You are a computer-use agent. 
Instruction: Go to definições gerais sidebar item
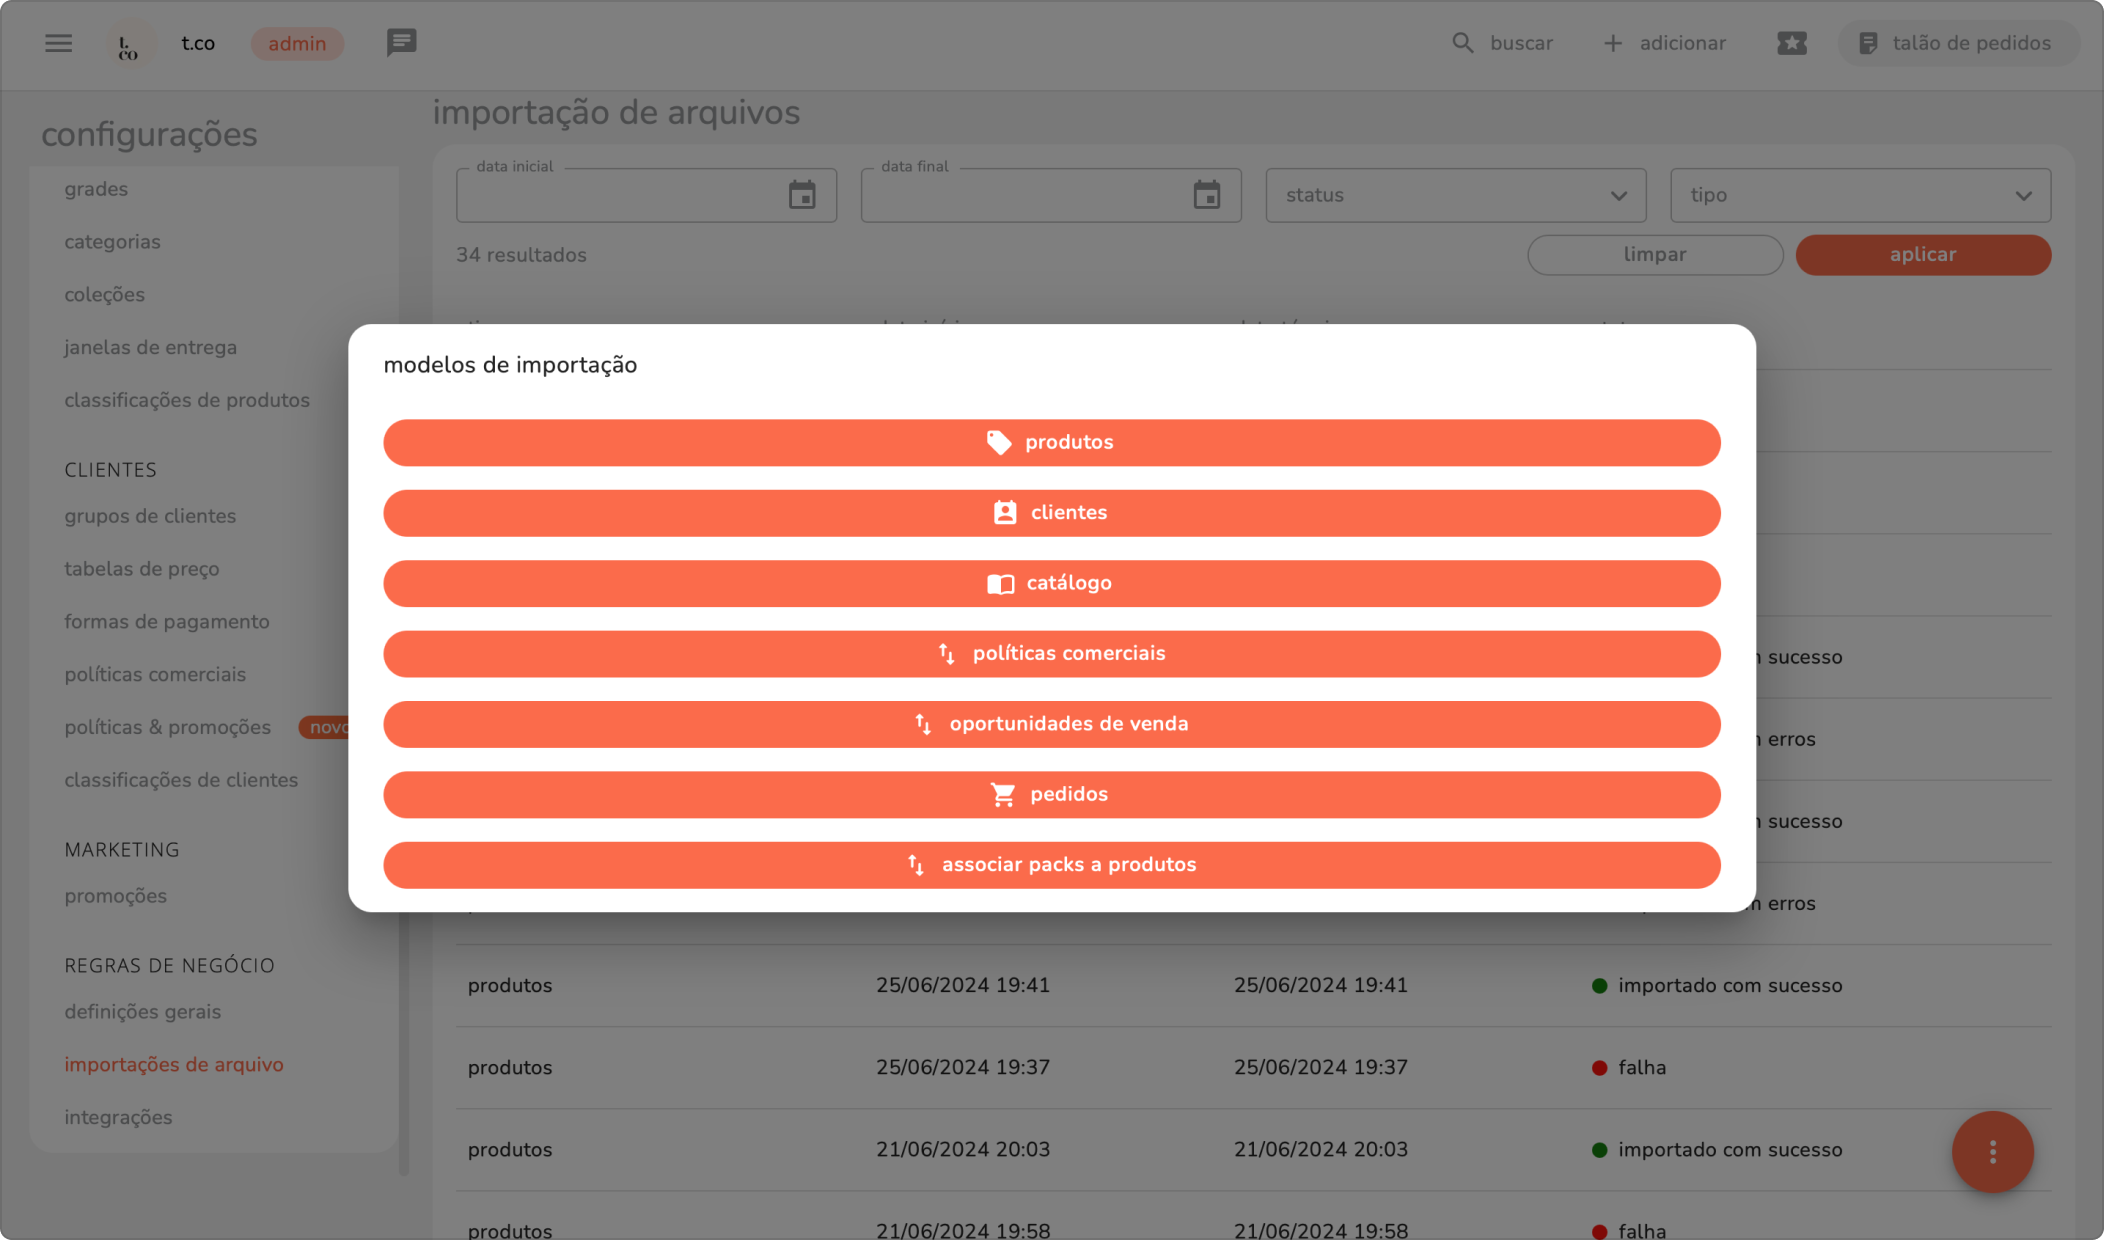[142, 1011]
